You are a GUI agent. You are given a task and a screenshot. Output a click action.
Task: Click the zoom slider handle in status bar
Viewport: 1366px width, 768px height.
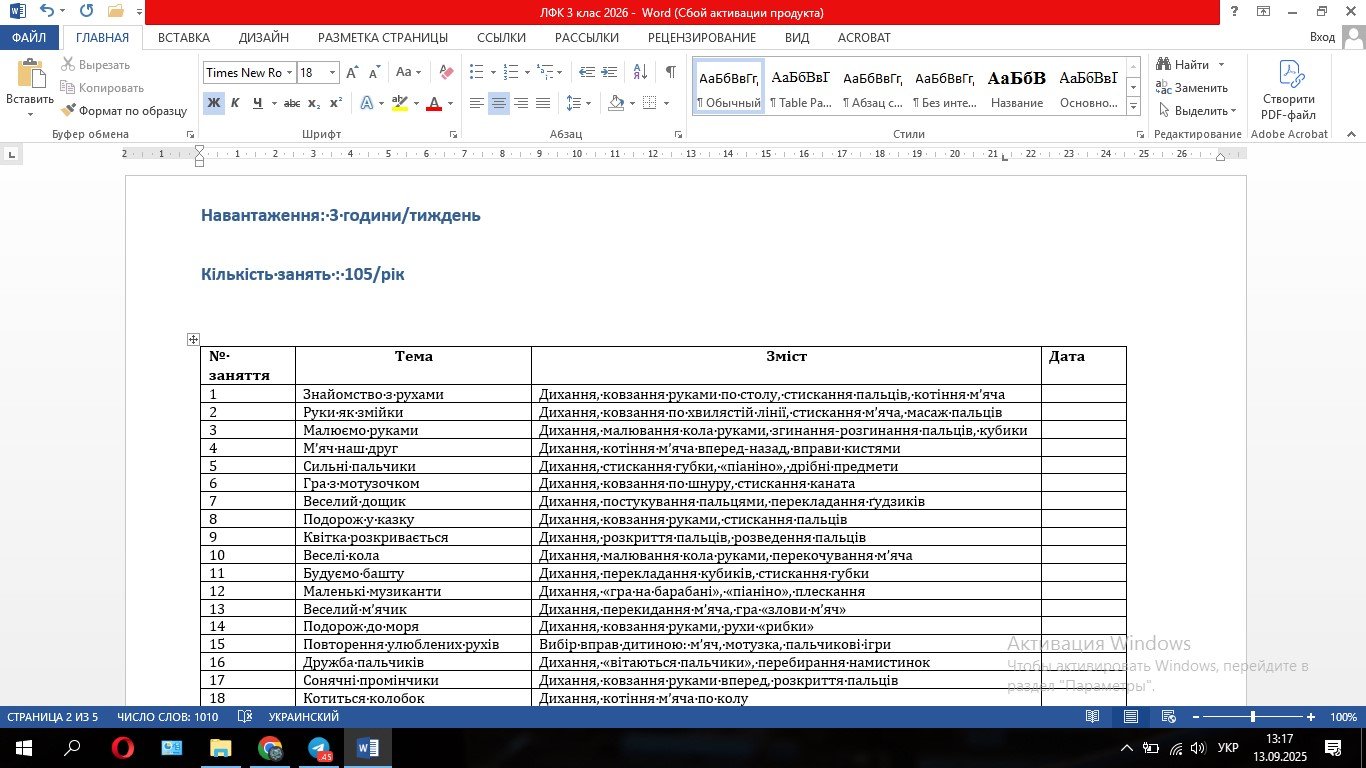1252,717
